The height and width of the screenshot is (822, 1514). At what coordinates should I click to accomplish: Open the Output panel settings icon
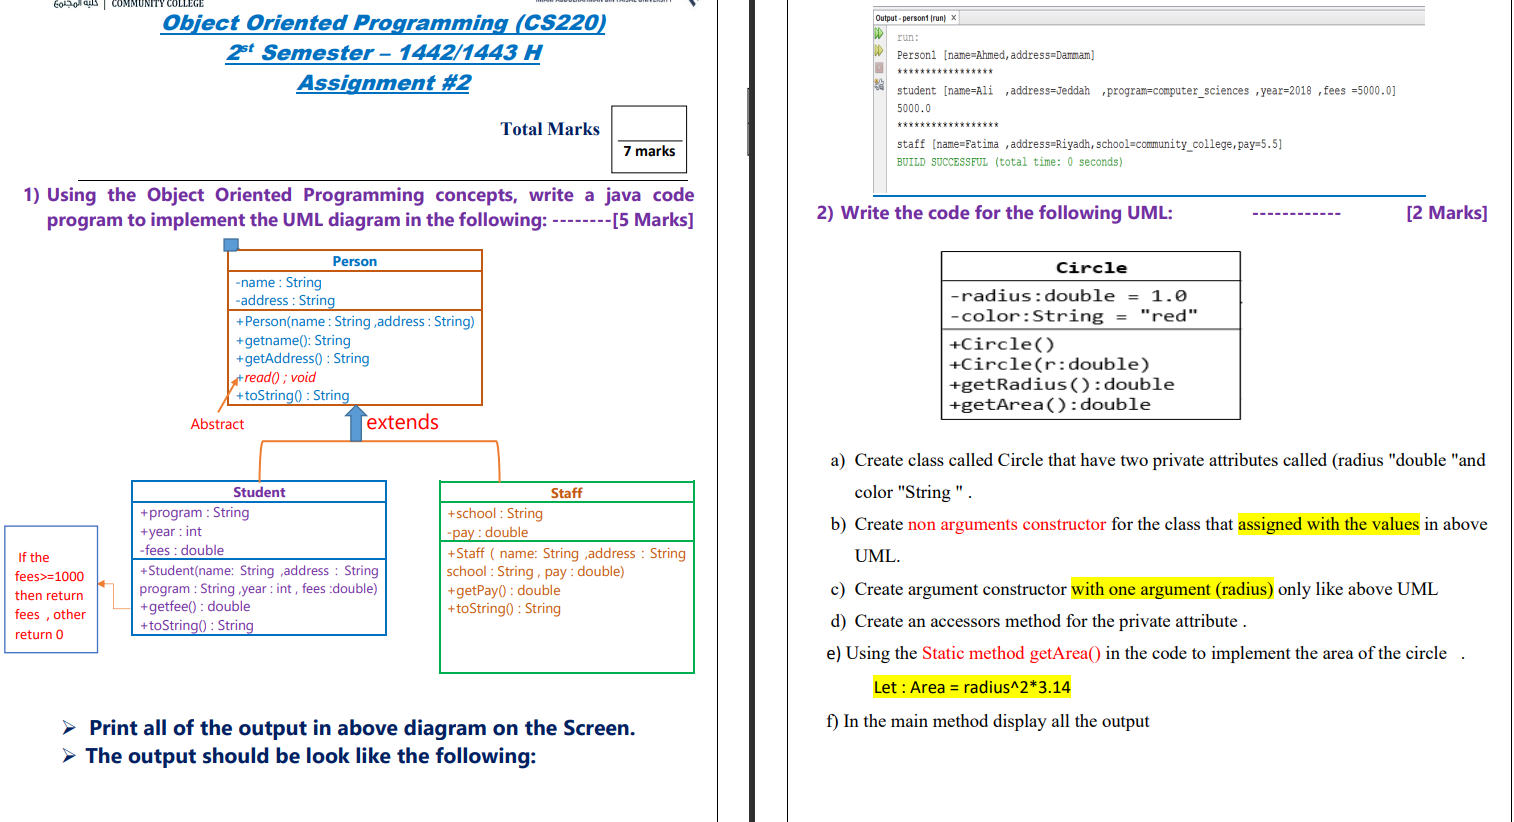pyautogui.click(x=879, y=85)
